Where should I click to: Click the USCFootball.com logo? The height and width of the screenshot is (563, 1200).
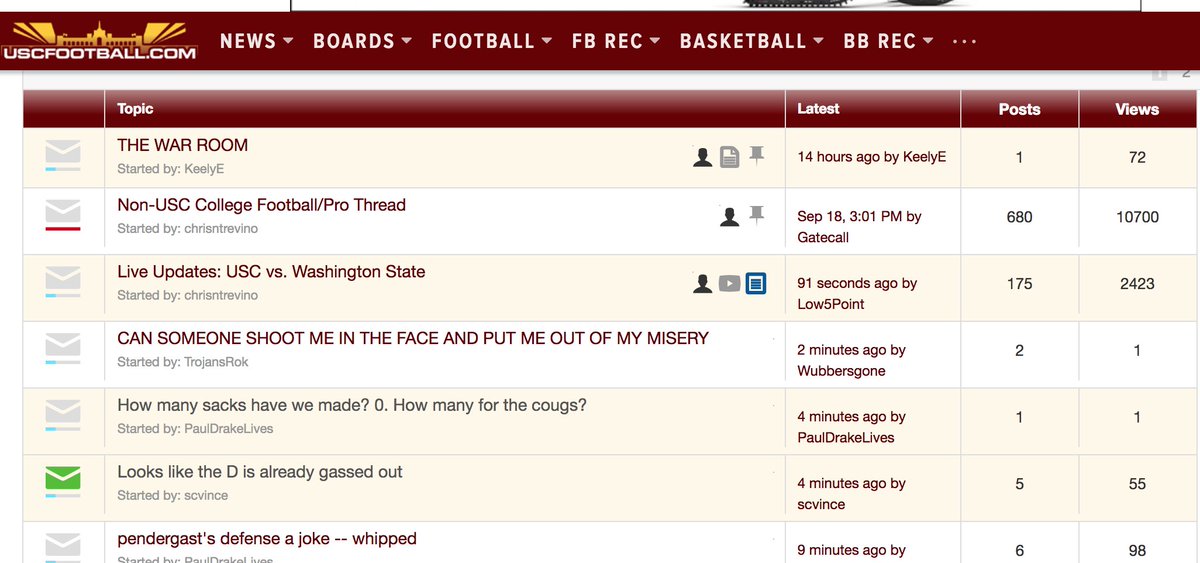[99, 41]
